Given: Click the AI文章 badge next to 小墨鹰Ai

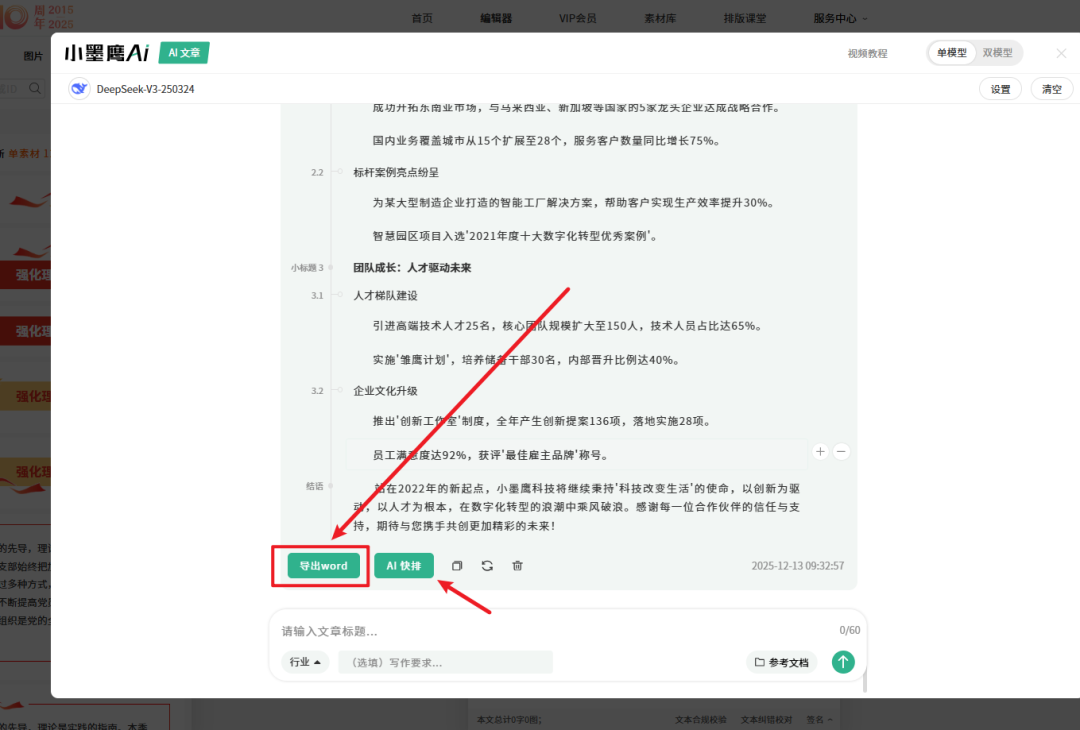Looking at the screenshot, I should click(183, 51).
